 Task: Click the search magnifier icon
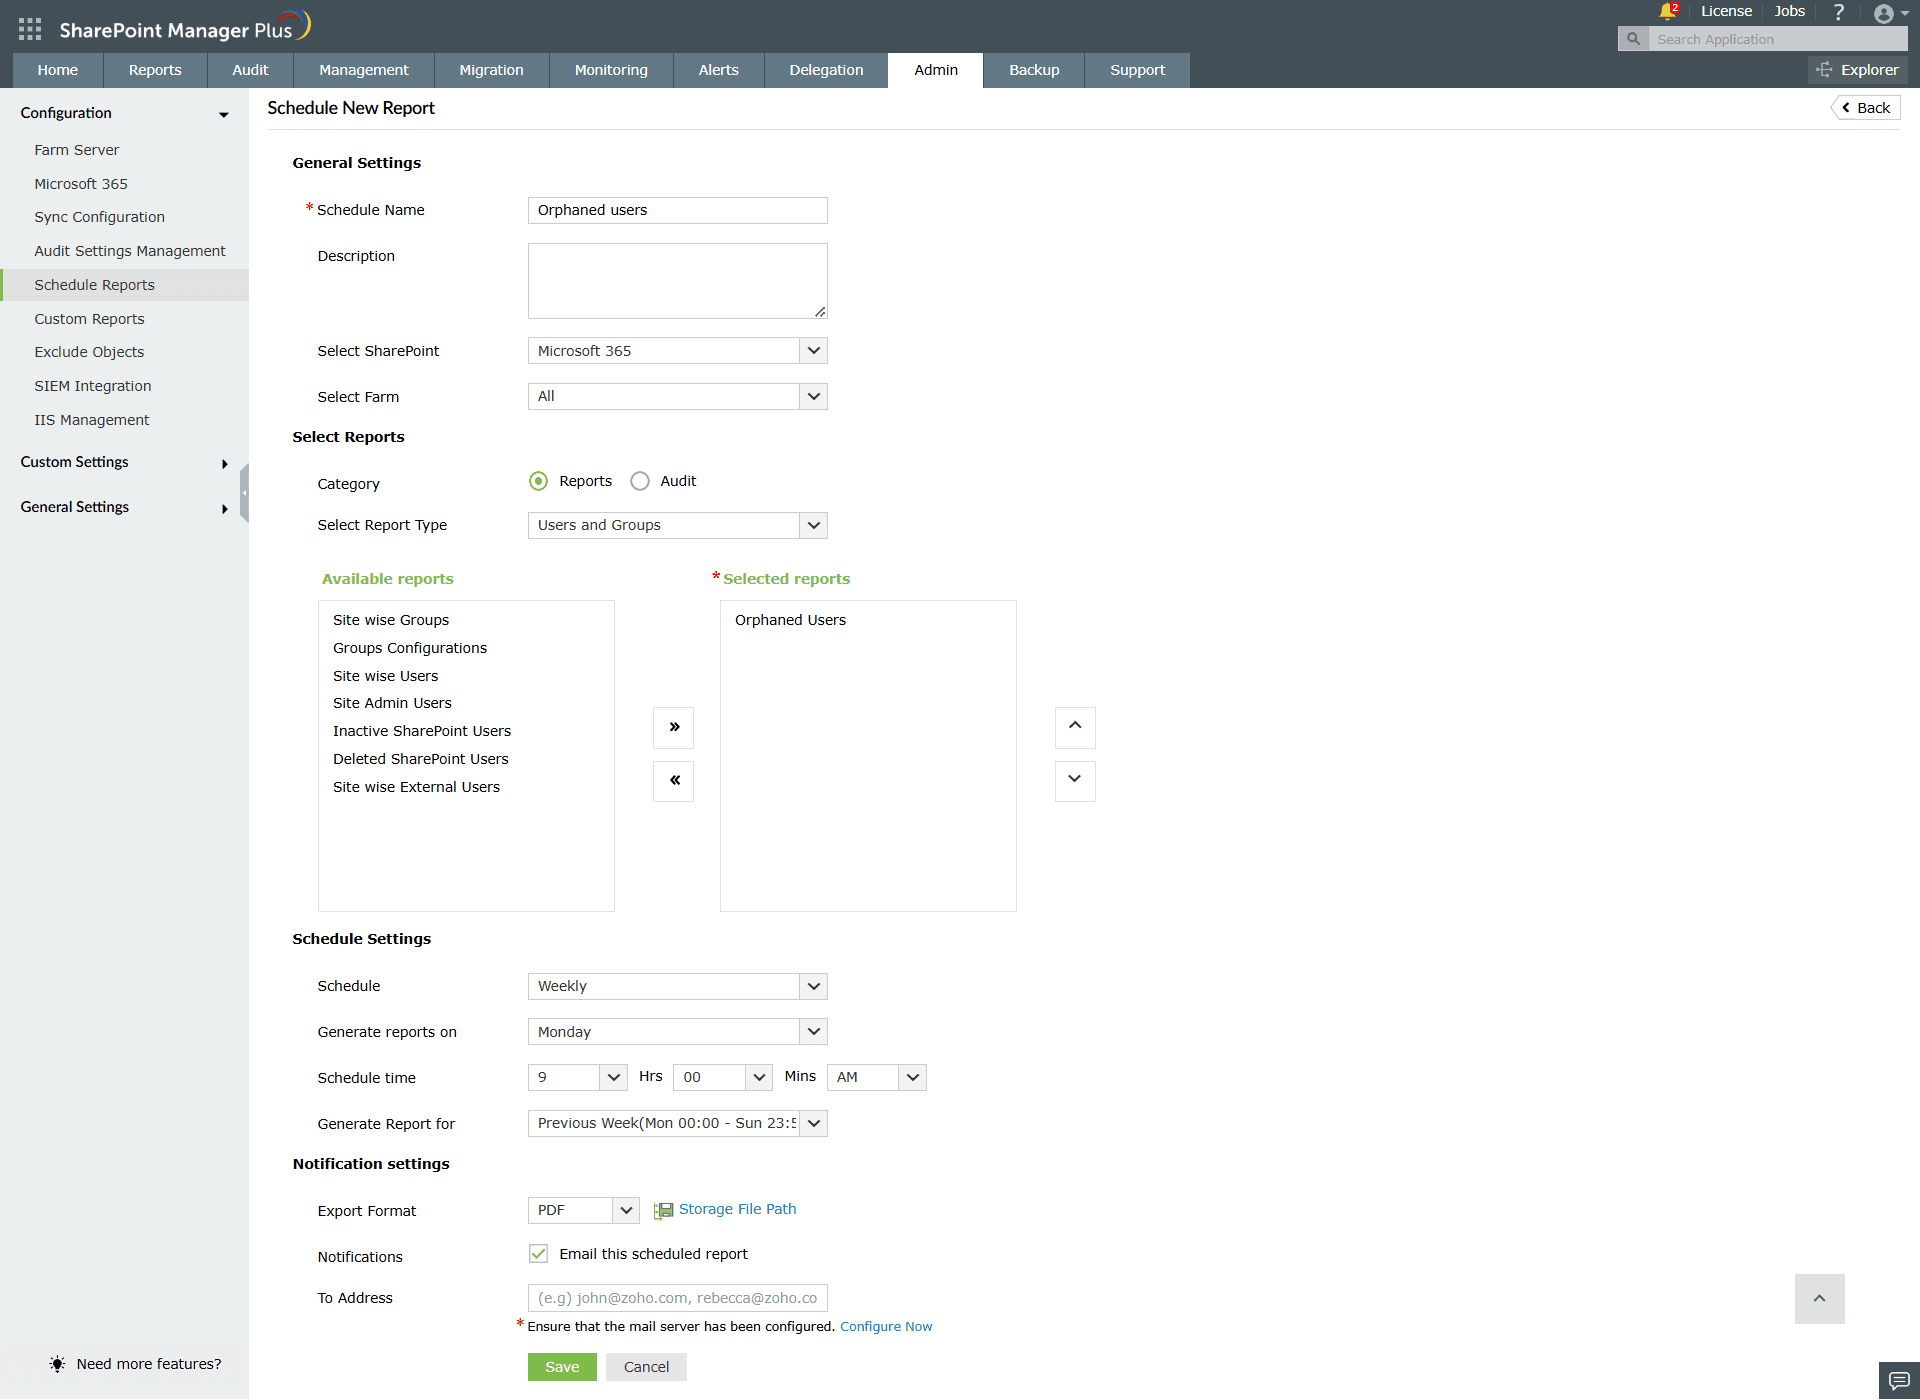[1632, 38]
